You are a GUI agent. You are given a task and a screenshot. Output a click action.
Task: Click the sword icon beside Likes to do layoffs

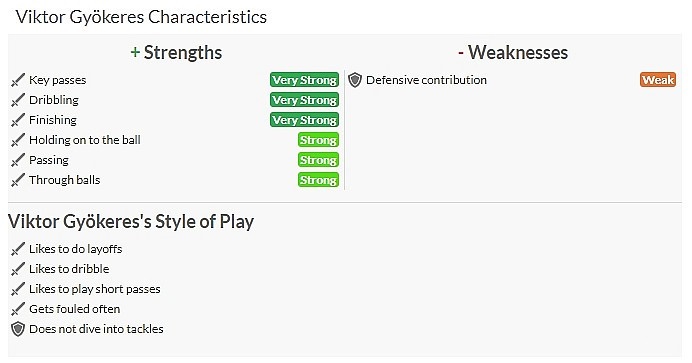(18, 249)
